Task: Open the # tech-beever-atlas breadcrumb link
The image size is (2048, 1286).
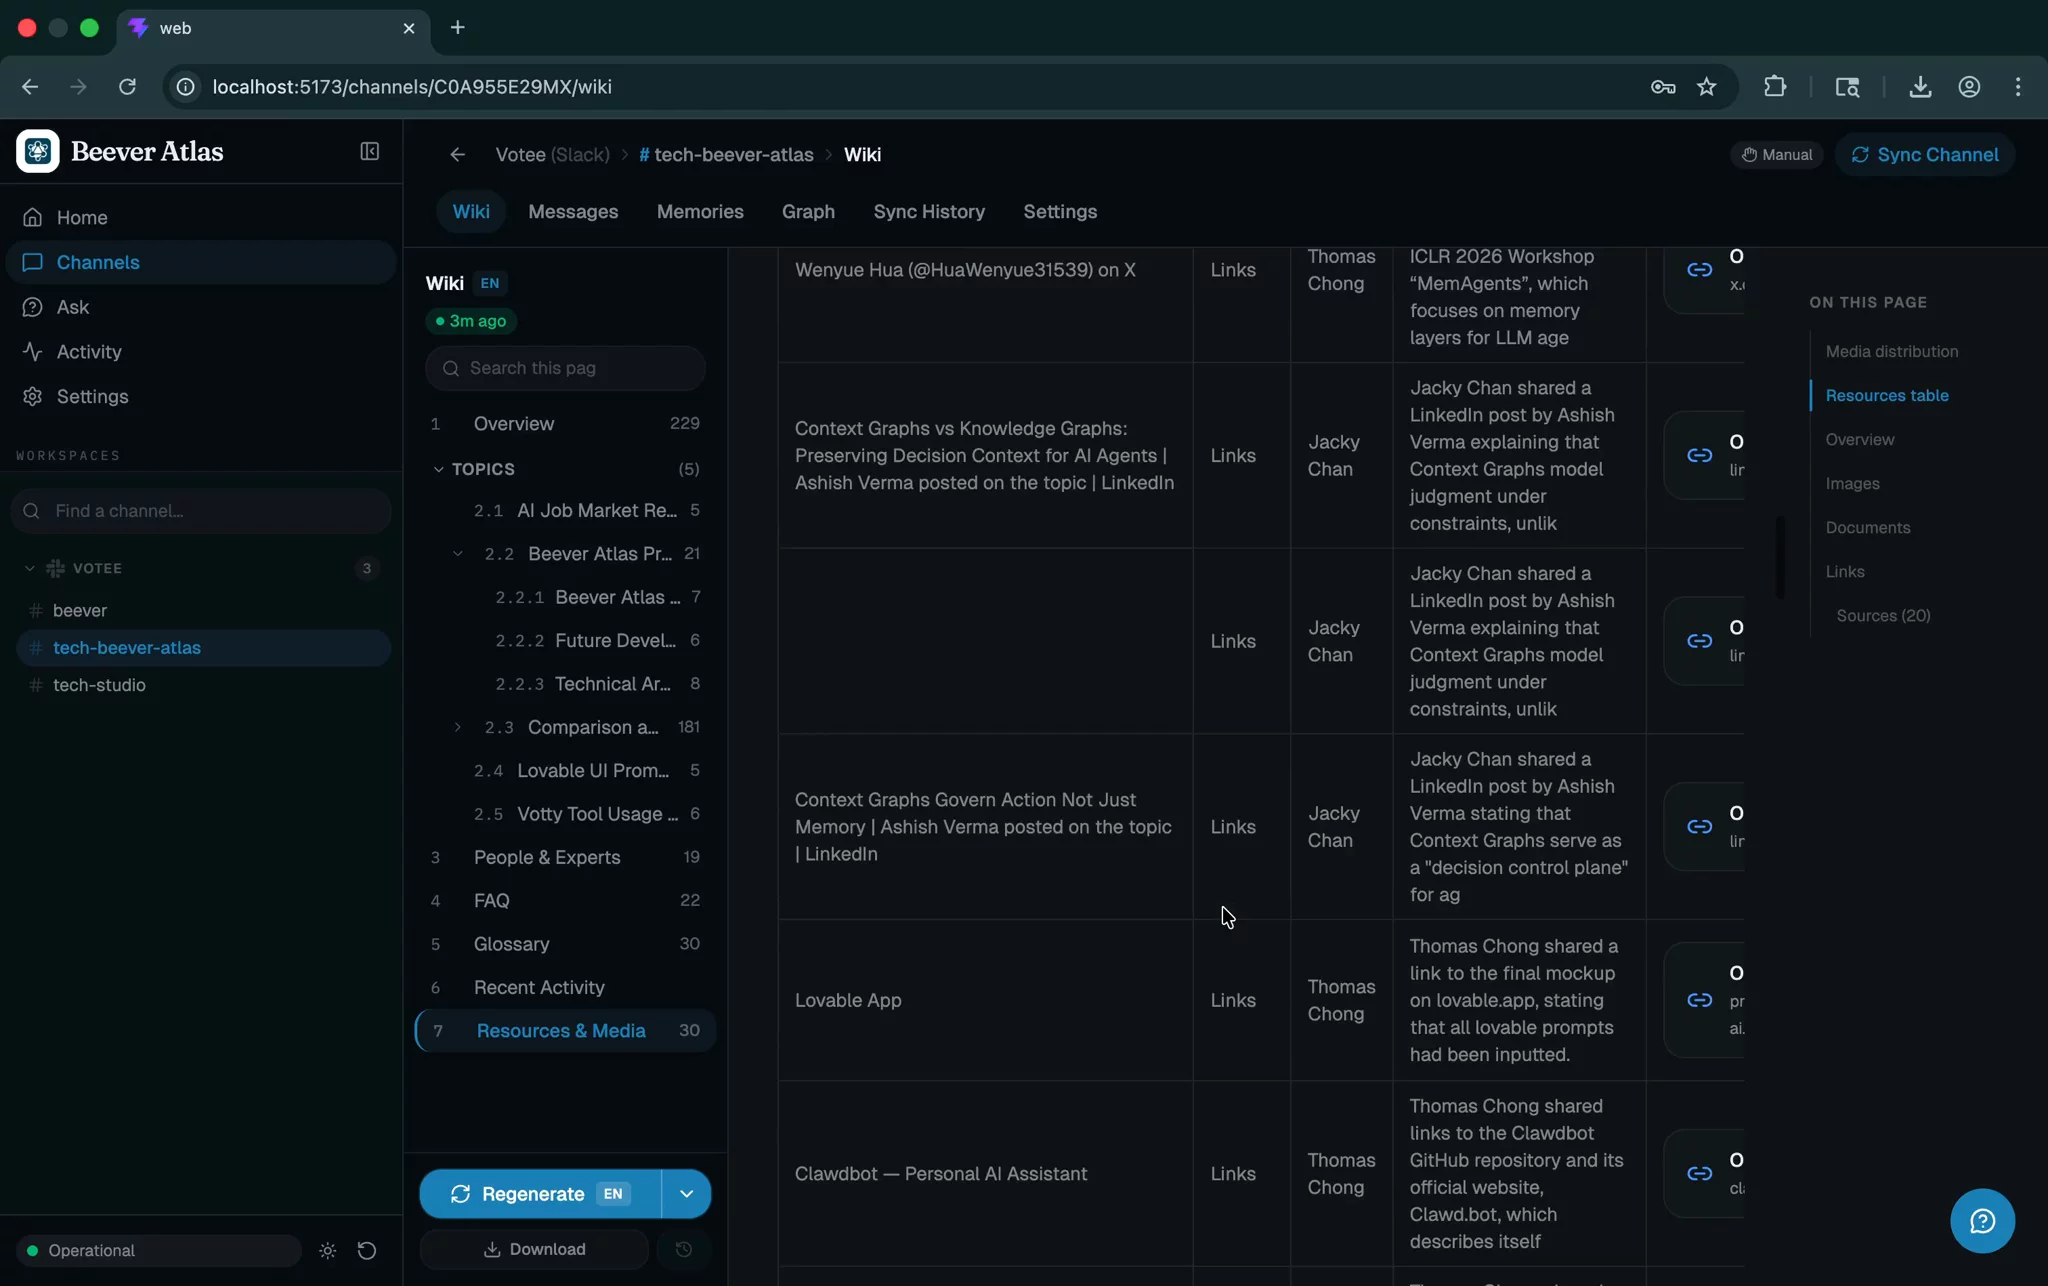Action: click(x=726, y=155)
